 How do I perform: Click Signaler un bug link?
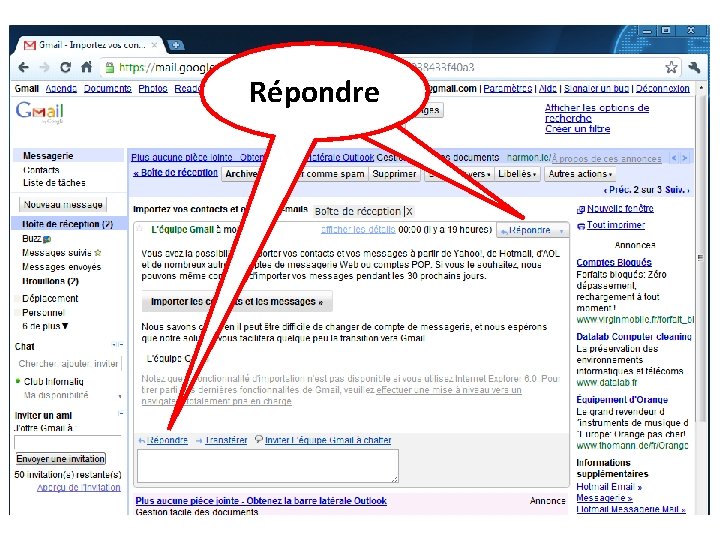pyautogui.click(x=596, y=88)
